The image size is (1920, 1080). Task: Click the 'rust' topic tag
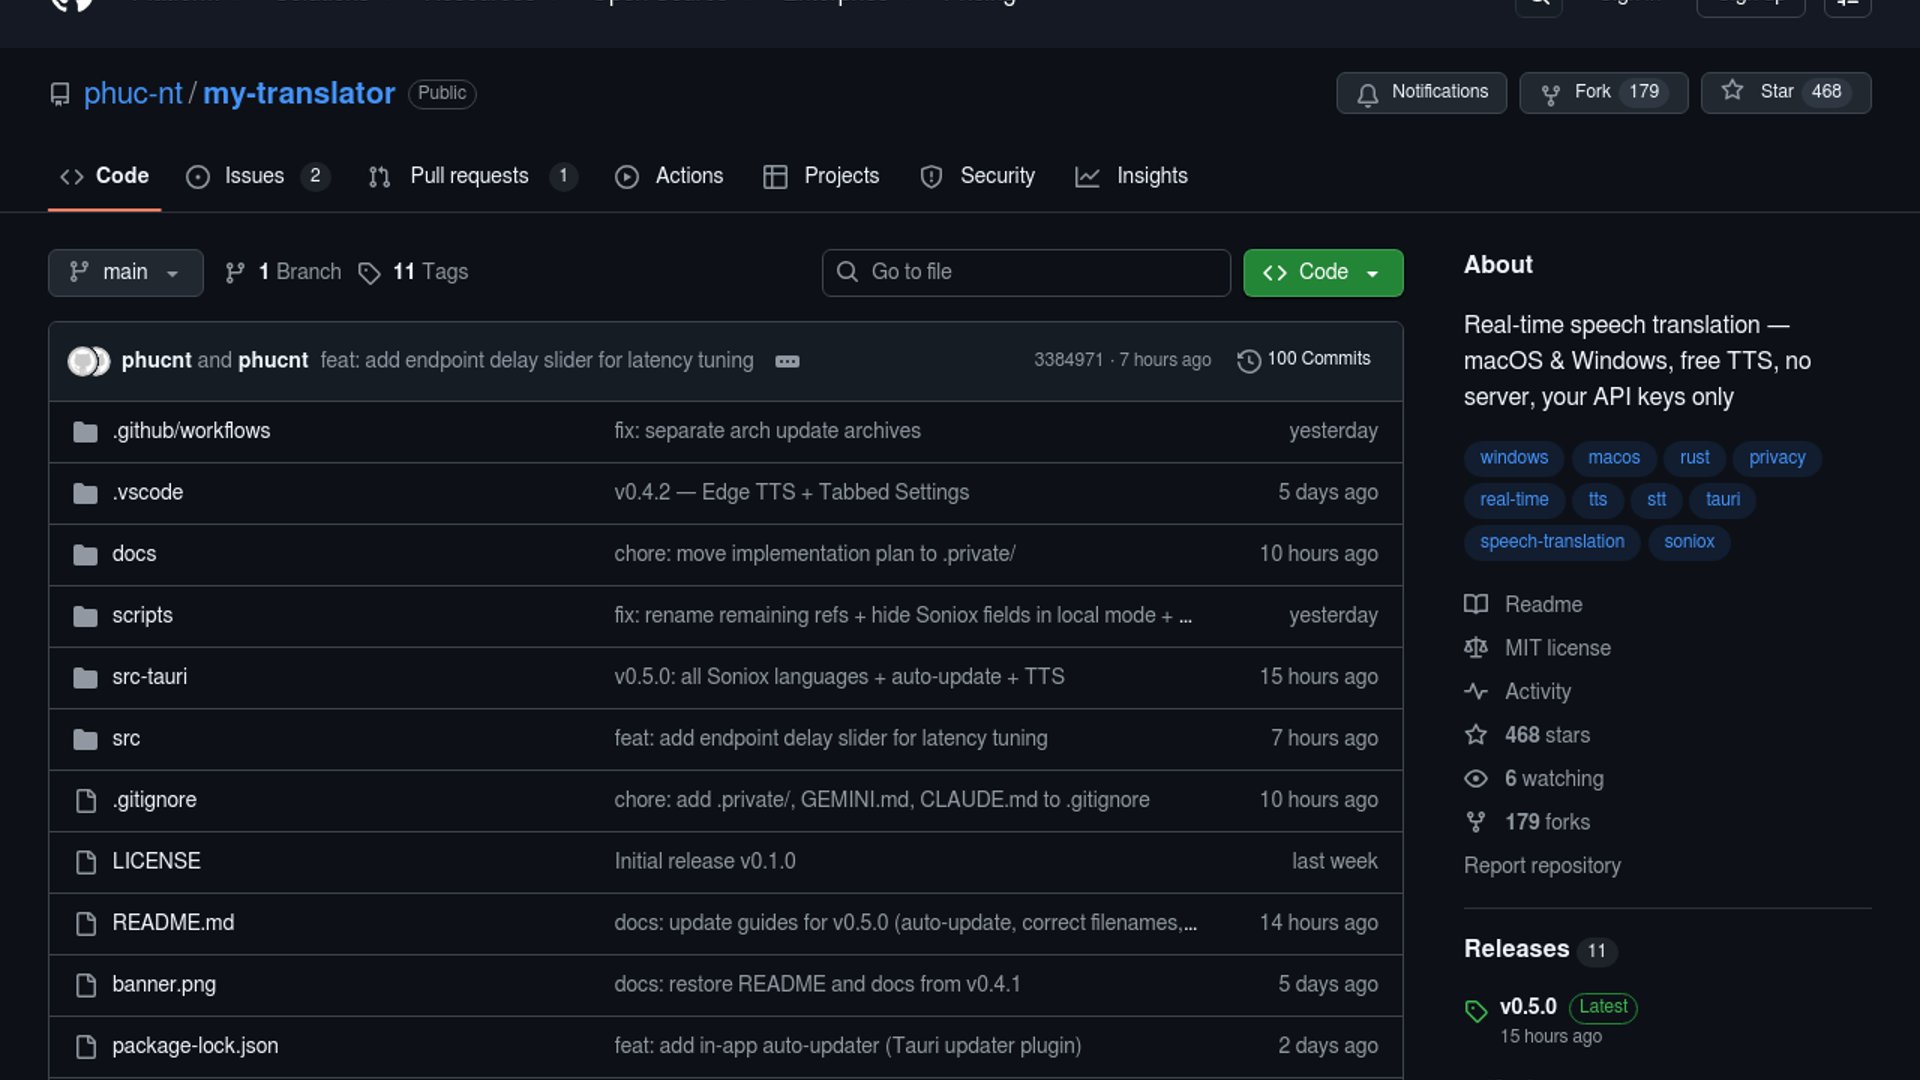[1694, 458]
